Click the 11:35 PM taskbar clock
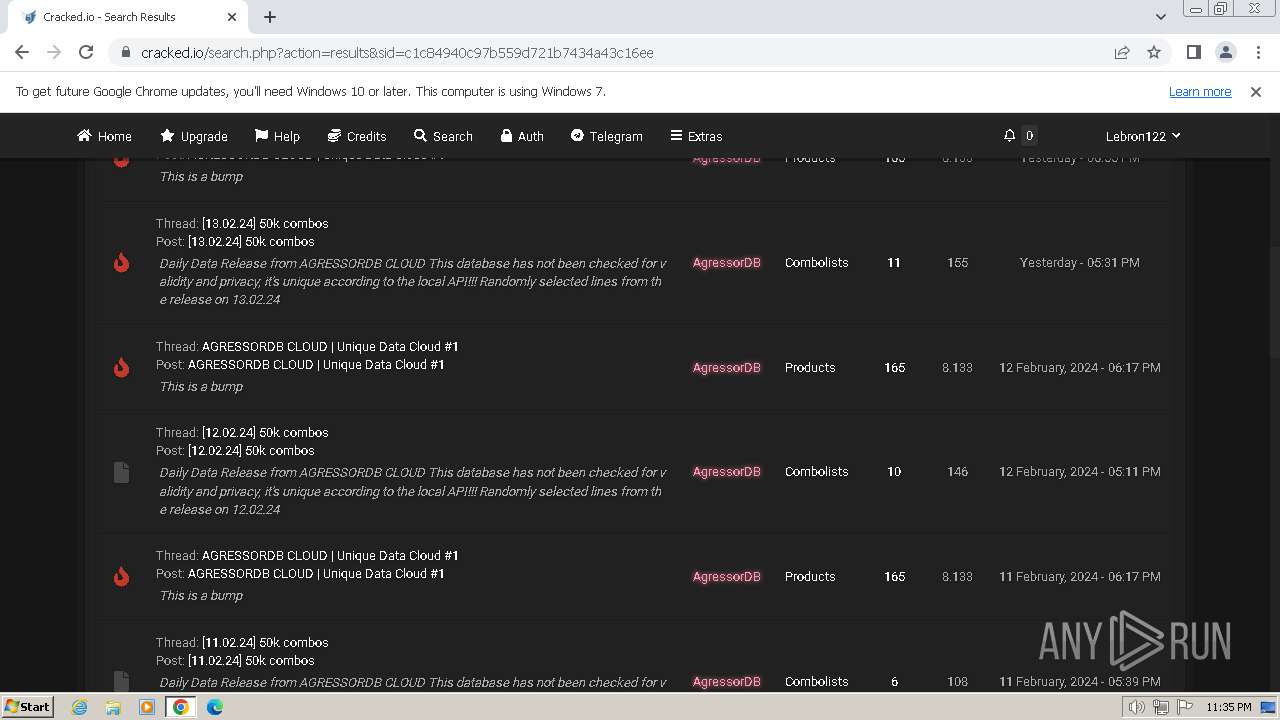The width and height of the screenshot is (1280, 720). pos(1229,707)
